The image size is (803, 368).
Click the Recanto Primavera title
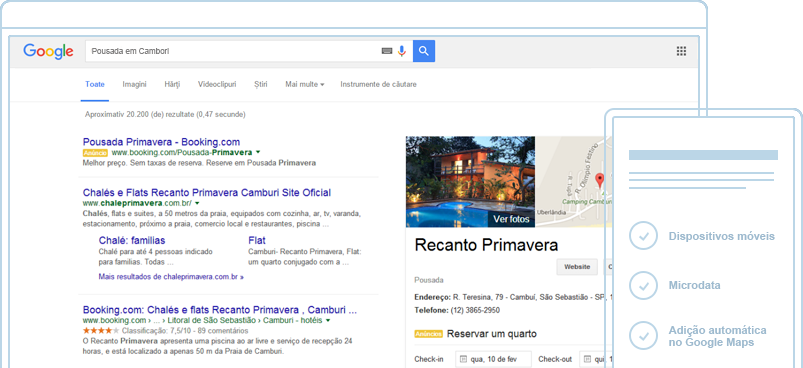(x=486, y=245)
